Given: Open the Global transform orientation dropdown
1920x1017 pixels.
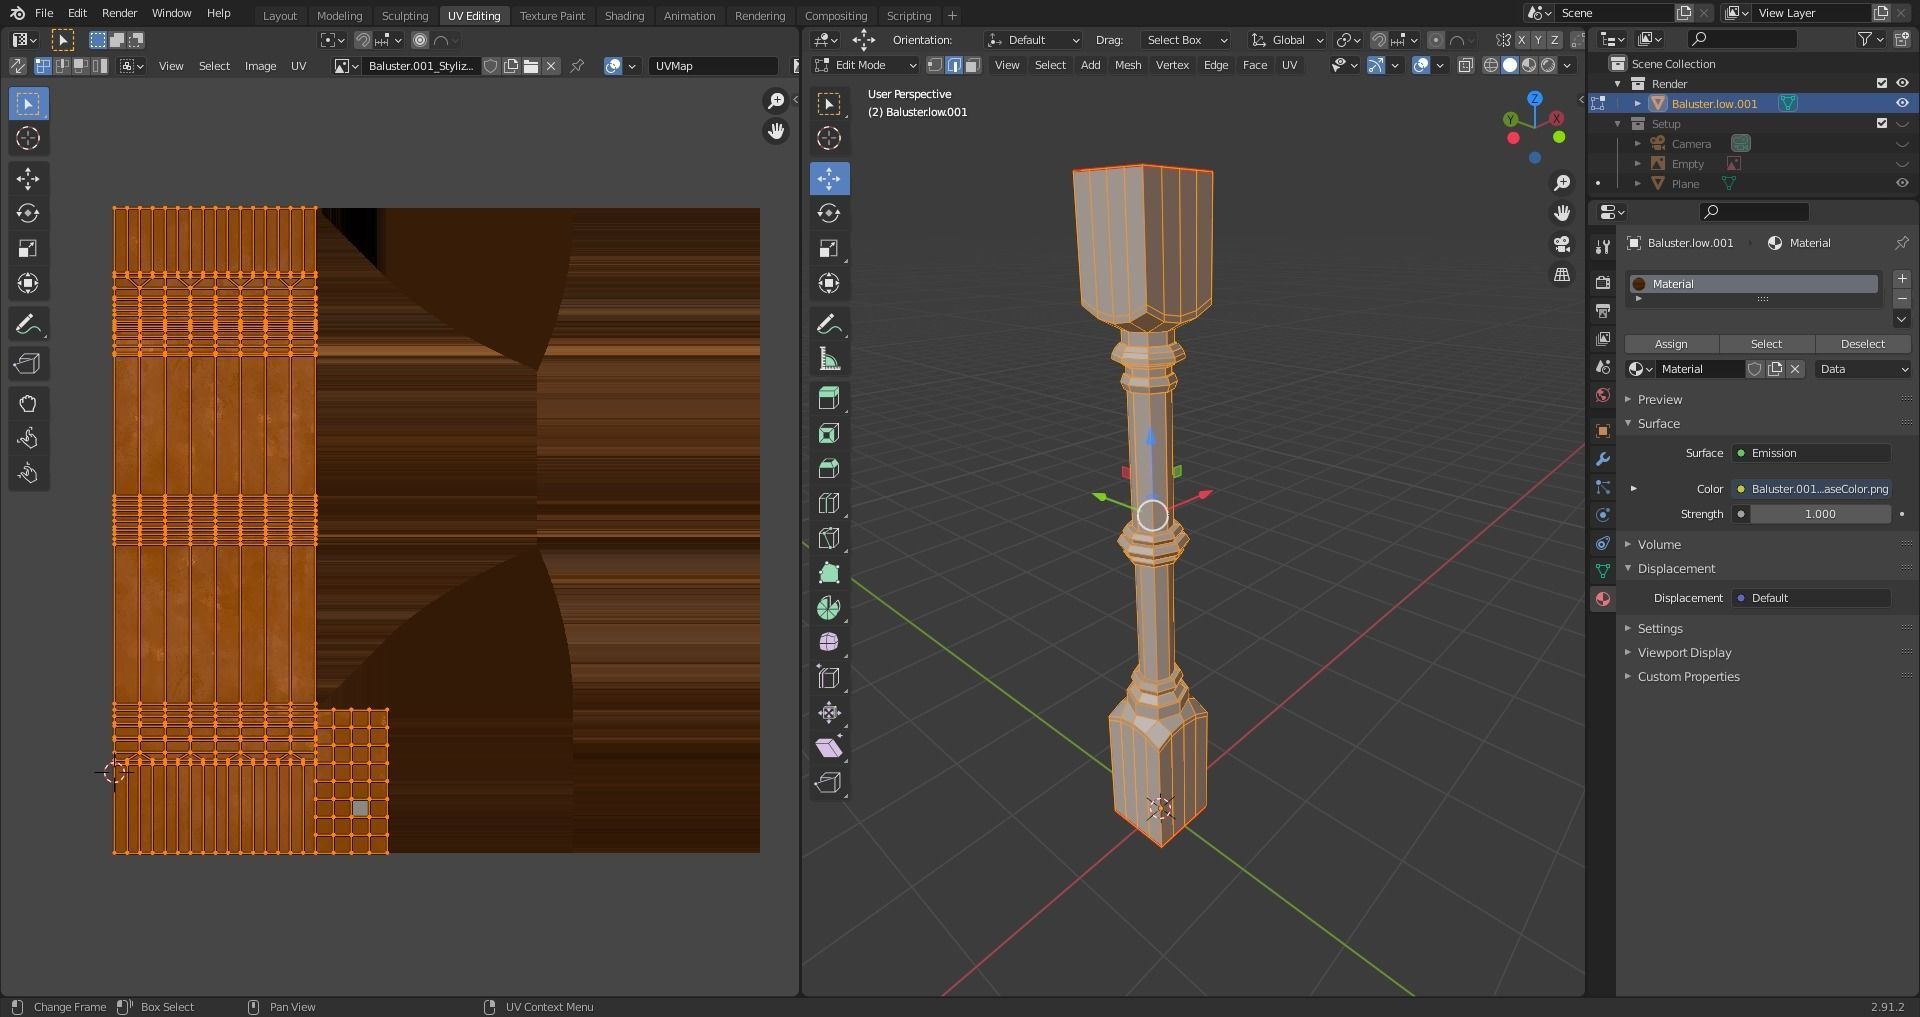Looking at the screenshot, I should coord(1287,40).
